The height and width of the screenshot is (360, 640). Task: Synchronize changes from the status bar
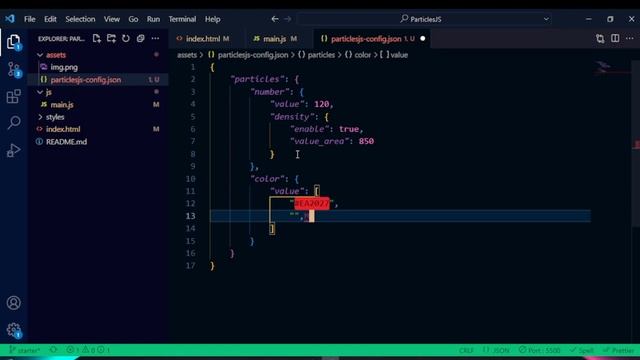pyautogui.click(x=53, y=350)
